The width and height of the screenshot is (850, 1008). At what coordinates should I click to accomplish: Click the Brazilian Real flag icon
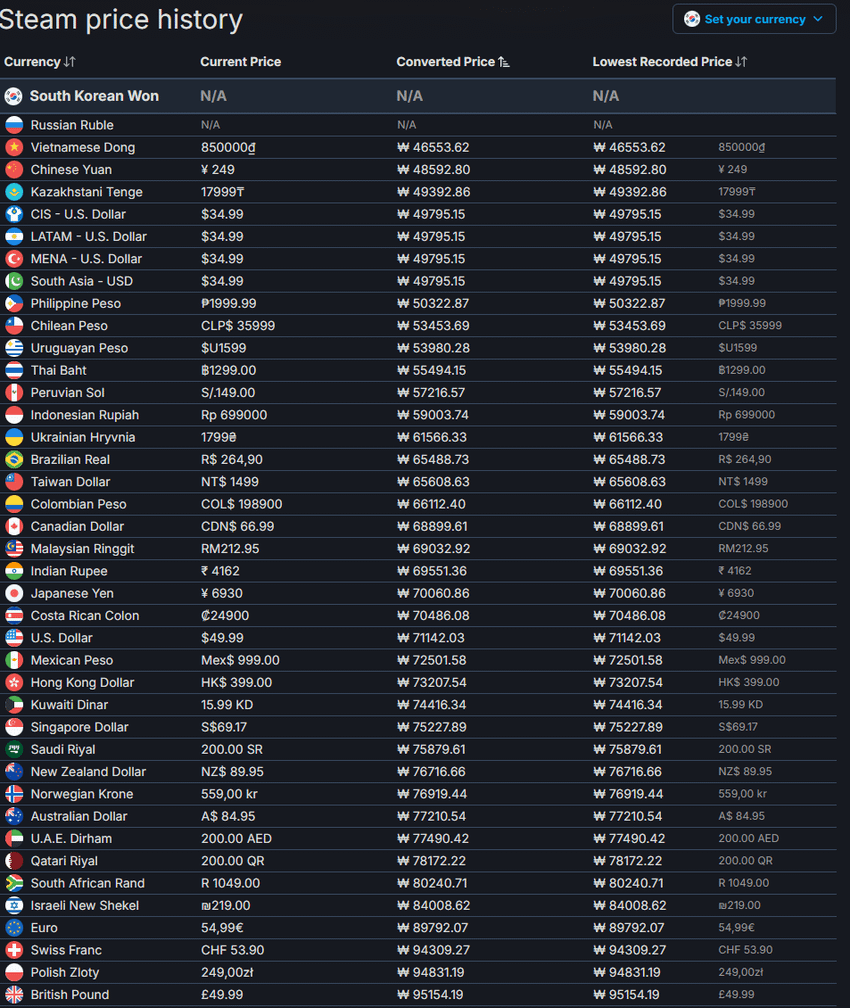point(14,459)
